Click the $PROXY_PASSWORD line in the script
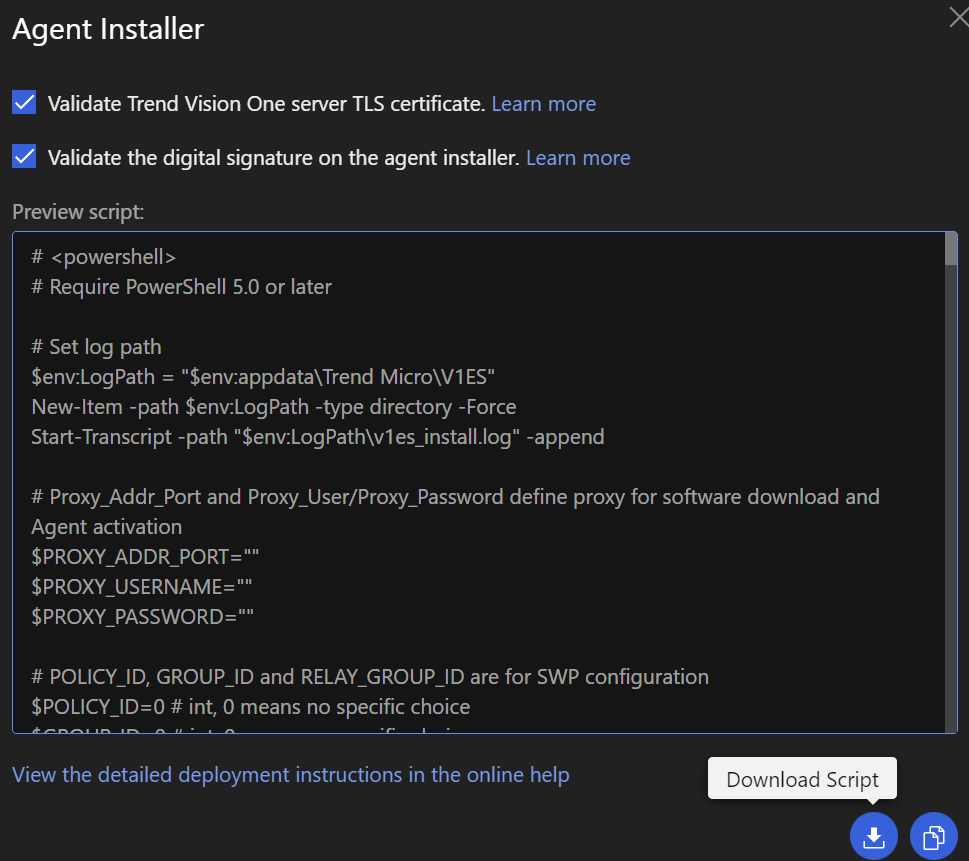 [x=142, y=617]
